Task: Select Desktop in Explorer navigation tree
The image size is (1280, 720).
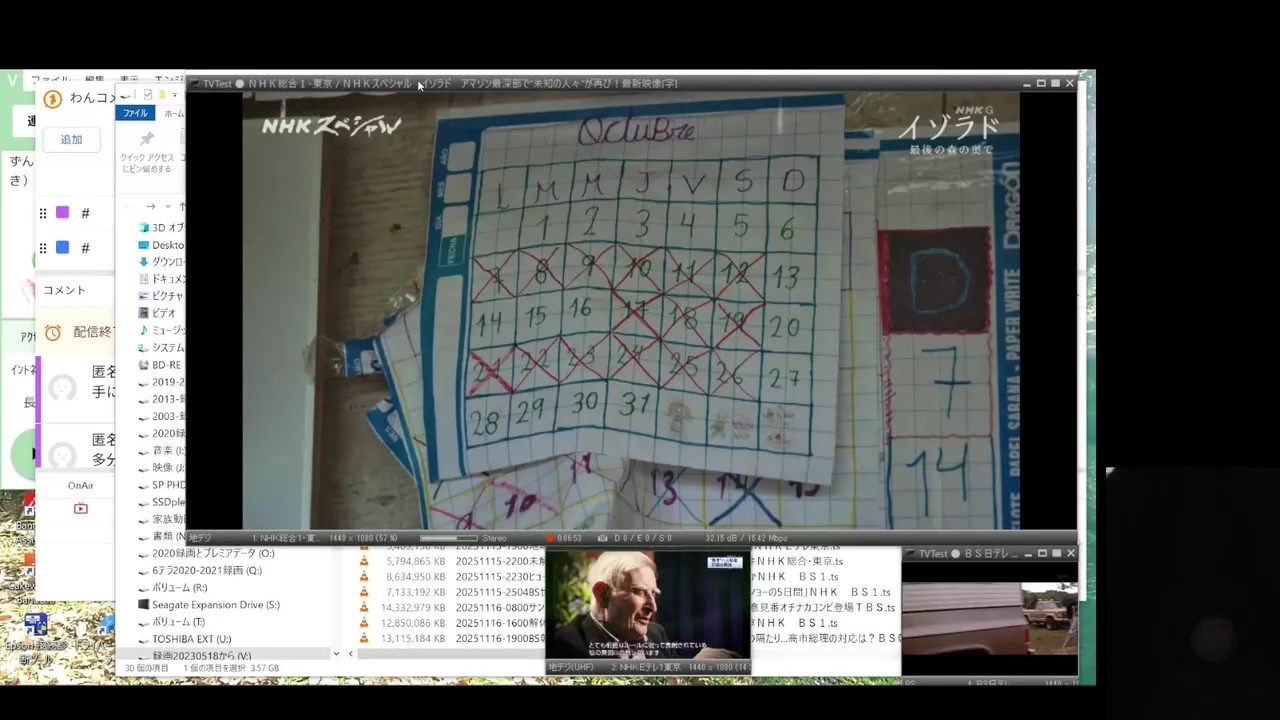Action: click(160, 245)
